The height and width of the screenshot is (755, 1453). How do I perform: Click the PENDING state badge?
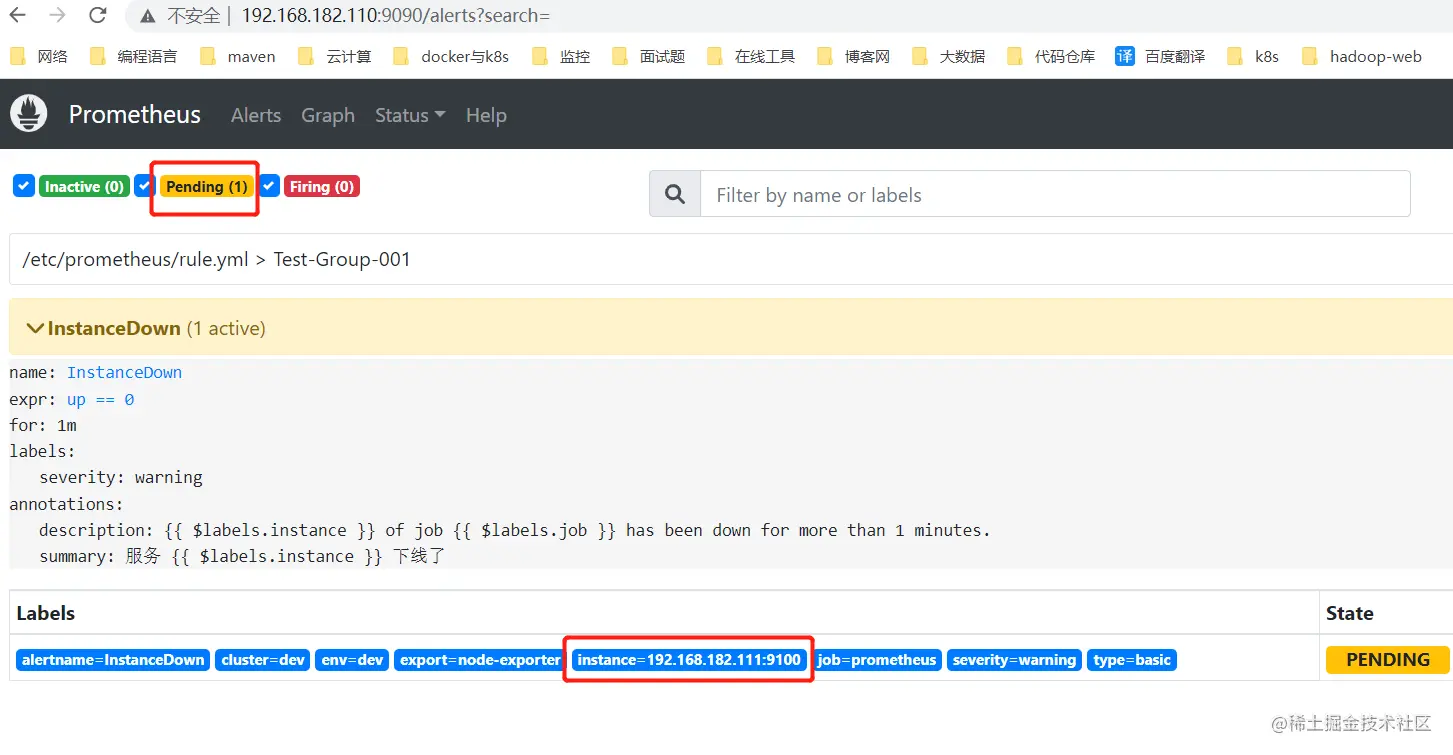coord(1388,659)
